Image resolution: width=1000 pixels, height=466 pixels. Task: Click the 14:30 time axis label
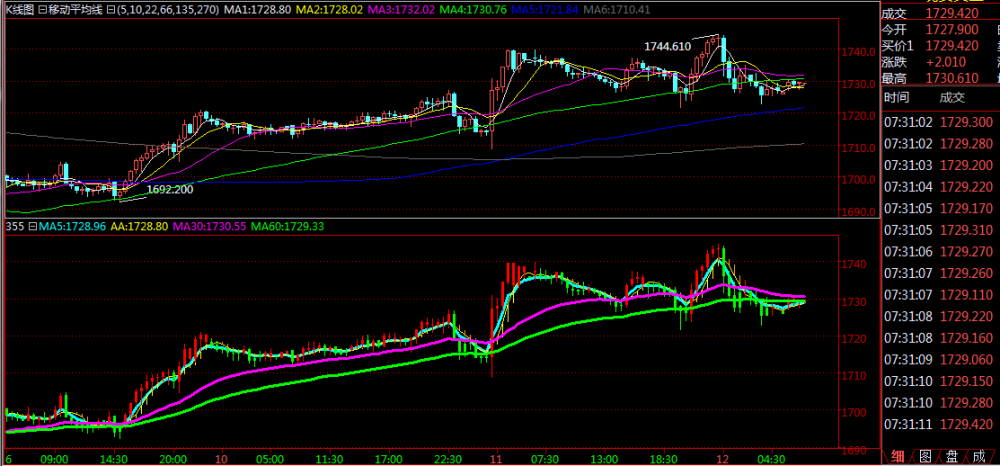113,459
